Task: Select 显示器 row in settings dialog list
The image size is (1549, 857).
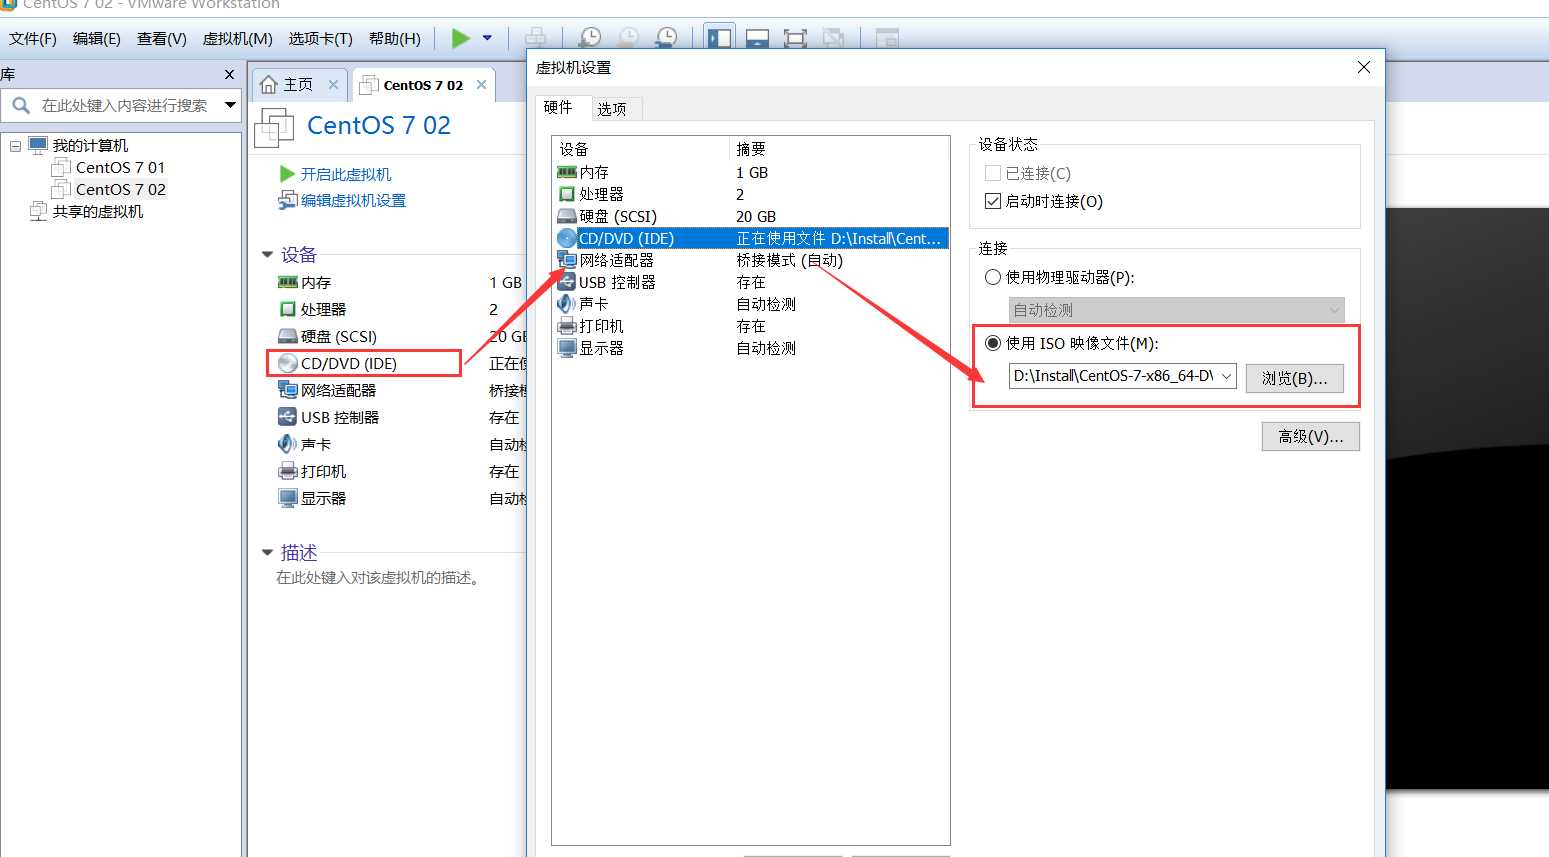Action: (x=750, y=348)
